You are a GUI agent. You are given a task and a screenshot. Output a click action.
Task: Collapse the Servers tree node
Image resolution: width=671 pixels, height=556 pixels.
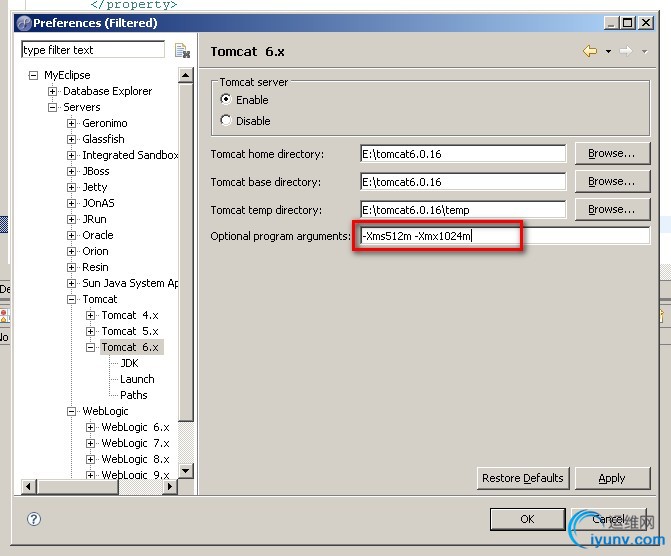click(52, 107)
